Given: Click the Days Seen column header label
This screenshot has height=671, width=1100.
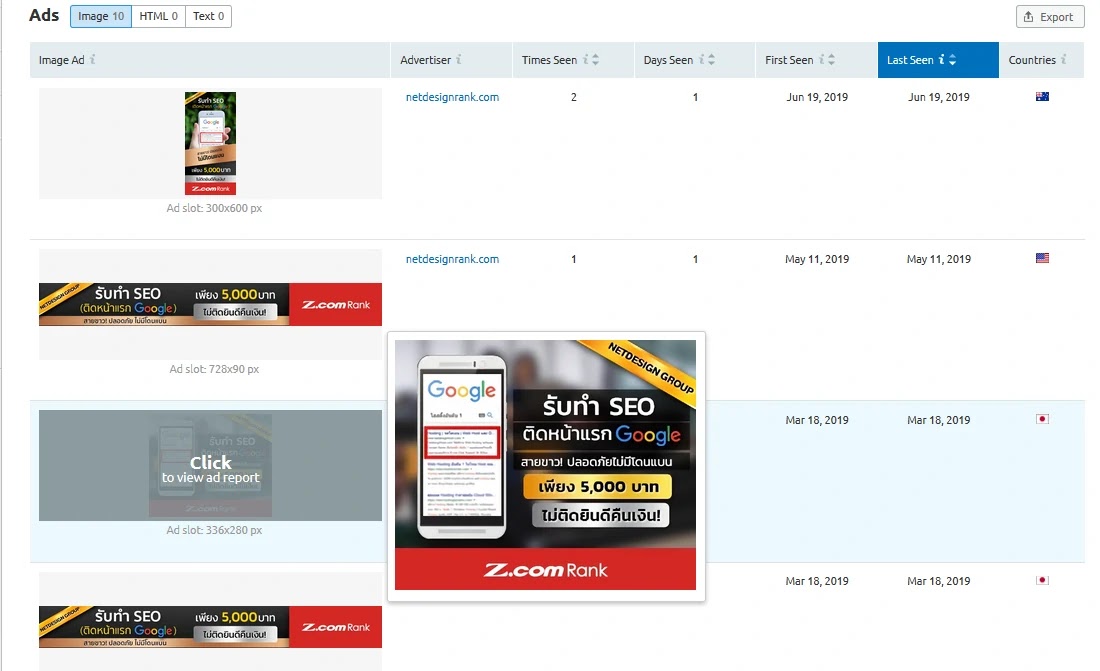Looking at the screenshot, I should tap(669, 60).
